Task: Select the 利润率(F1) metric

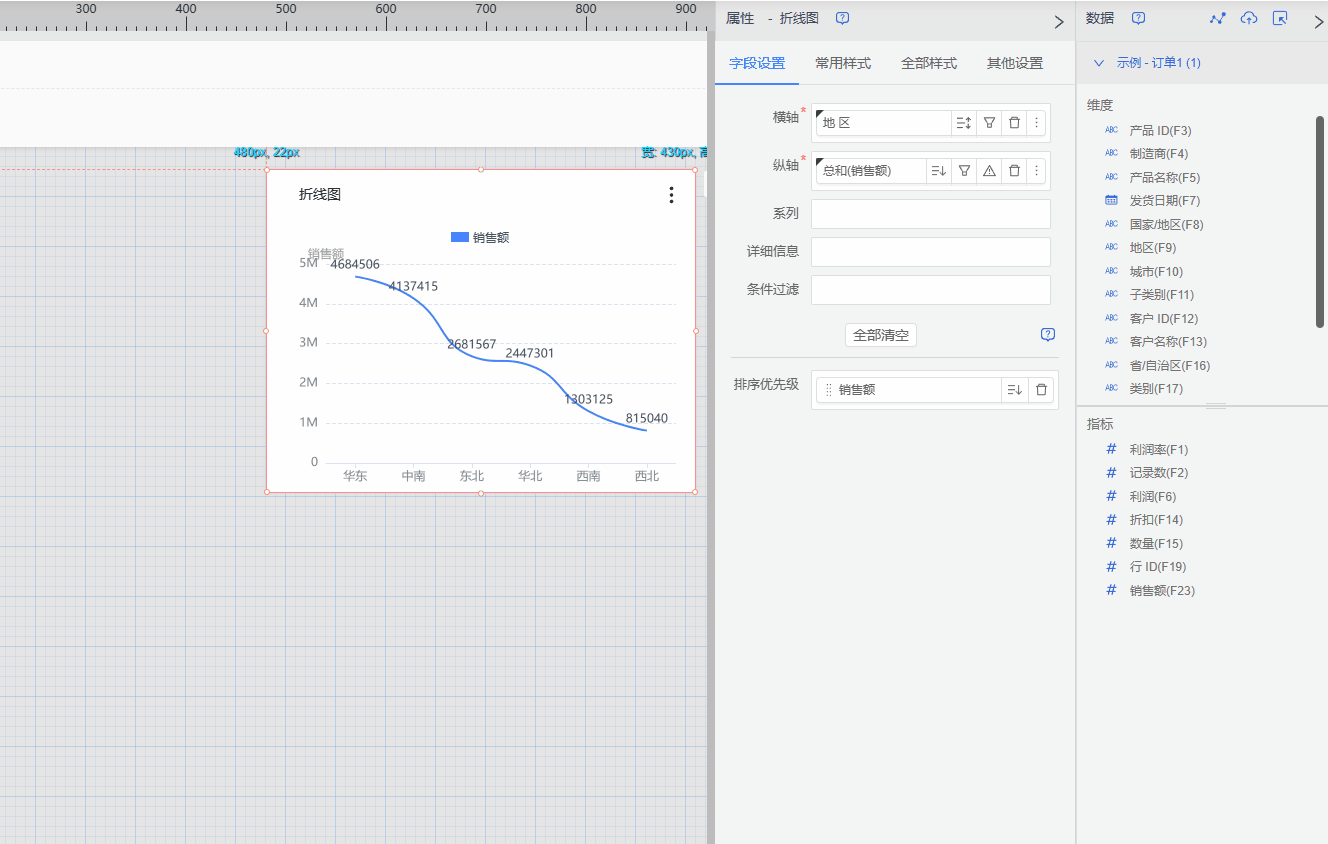Action: pyautogui.click(x=1158, y=450)
